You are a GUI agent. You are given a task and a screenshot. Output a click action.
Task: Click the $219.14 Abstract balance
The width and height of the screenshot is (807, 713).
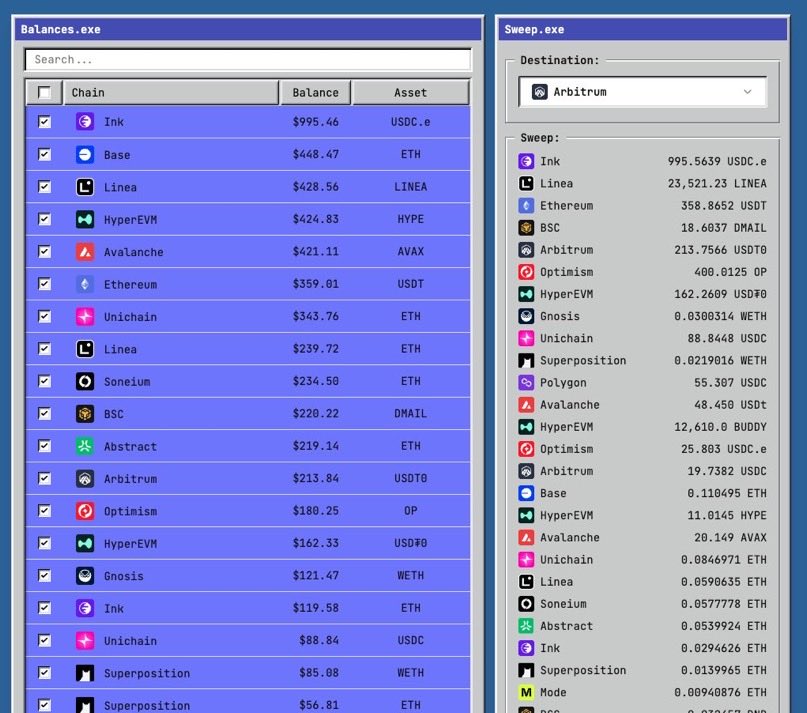click(x=315, y=446)
